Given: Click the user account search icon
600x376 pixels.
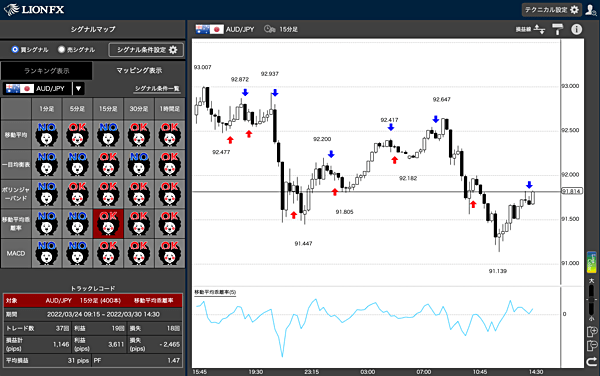Looking at the screenshot, I should point(591,10).
